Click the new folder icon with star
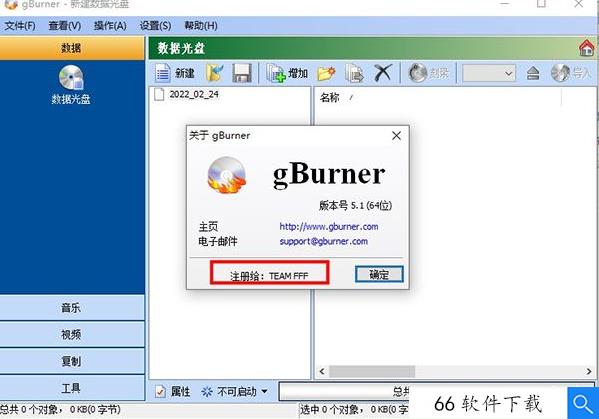The width and height of the screenshot is (599, 419). (x=326, y=73)
